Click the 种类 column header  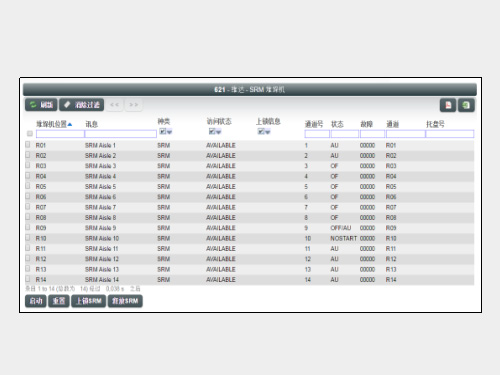coord(164,121)
